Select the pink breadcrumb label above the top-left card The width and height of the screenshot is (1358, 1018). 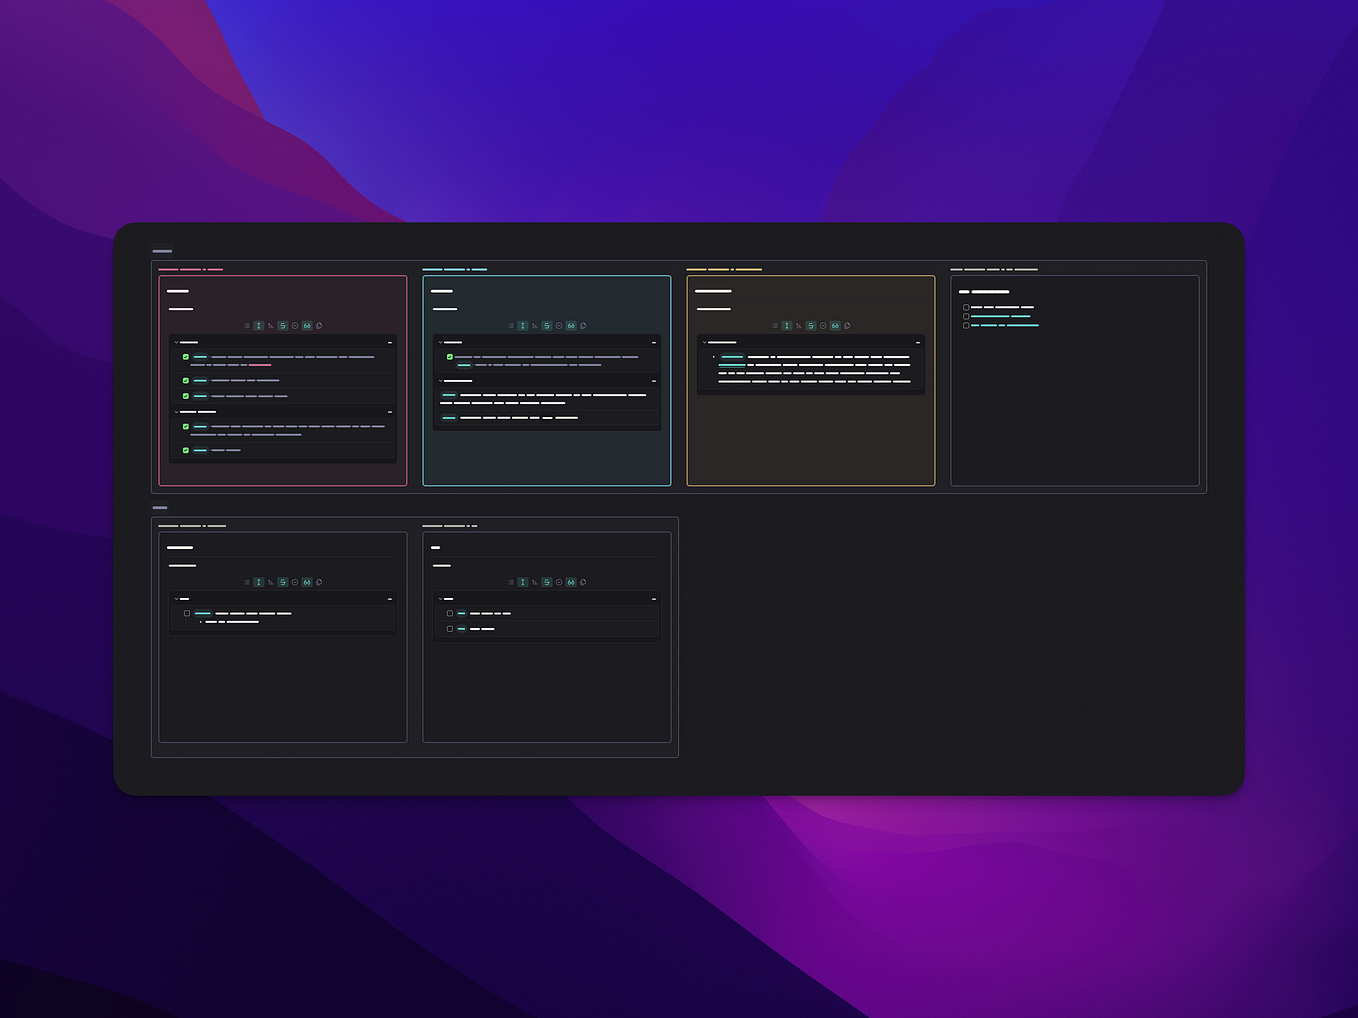(190, 269)
